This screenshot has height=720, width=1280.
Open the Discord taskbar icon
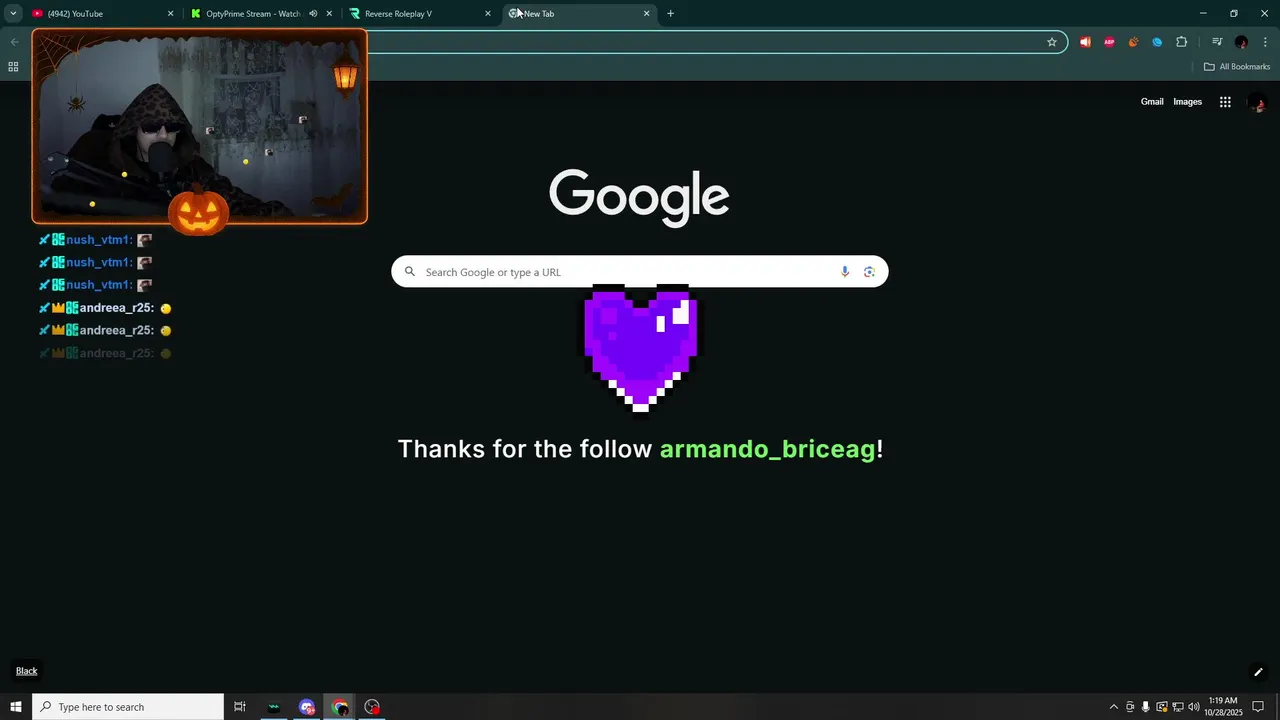coord(307,707)
